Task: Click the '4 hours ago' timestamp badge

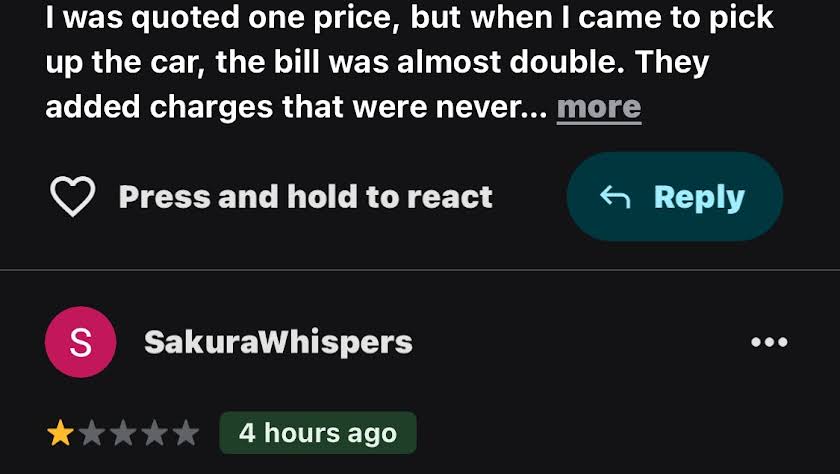Action: 318,433
